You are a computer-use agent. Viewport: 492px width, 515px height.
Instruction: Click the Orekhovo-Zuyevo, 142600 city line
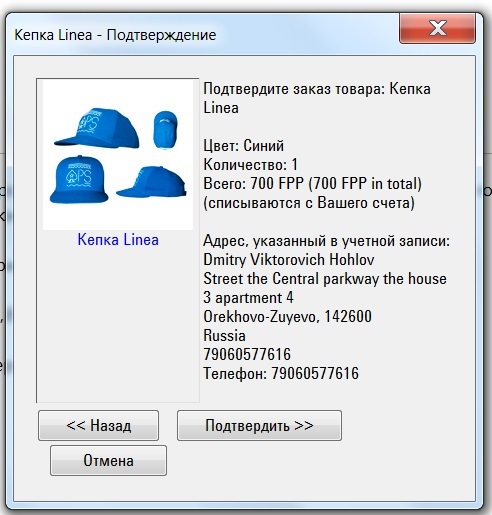click(x=287, y=316)
